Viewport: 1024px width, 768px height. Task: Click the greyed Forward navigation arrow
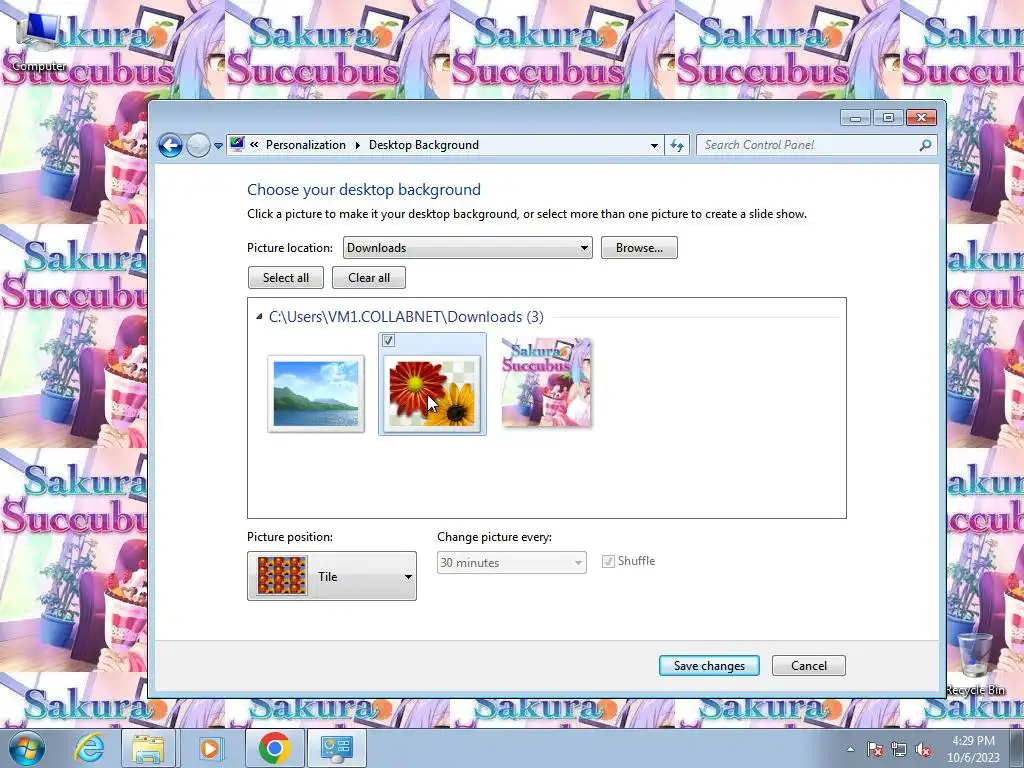198,145
